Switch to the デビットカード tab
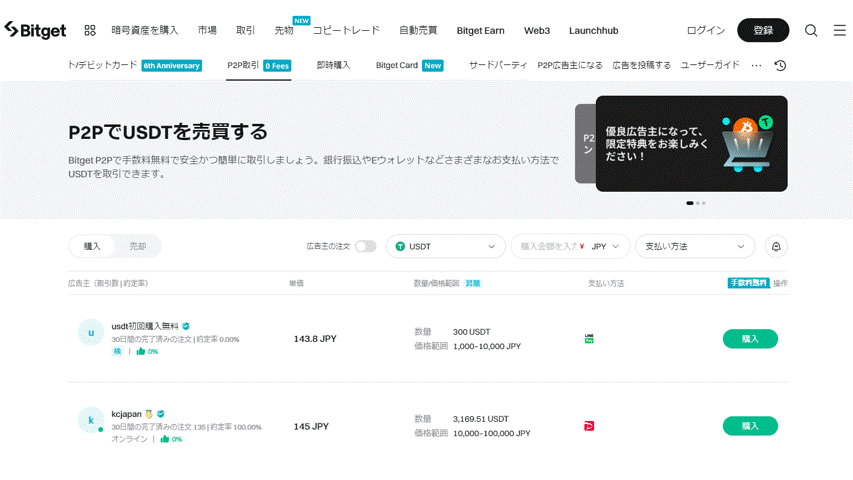Viewport: 853px width, 480px height. 102,65
